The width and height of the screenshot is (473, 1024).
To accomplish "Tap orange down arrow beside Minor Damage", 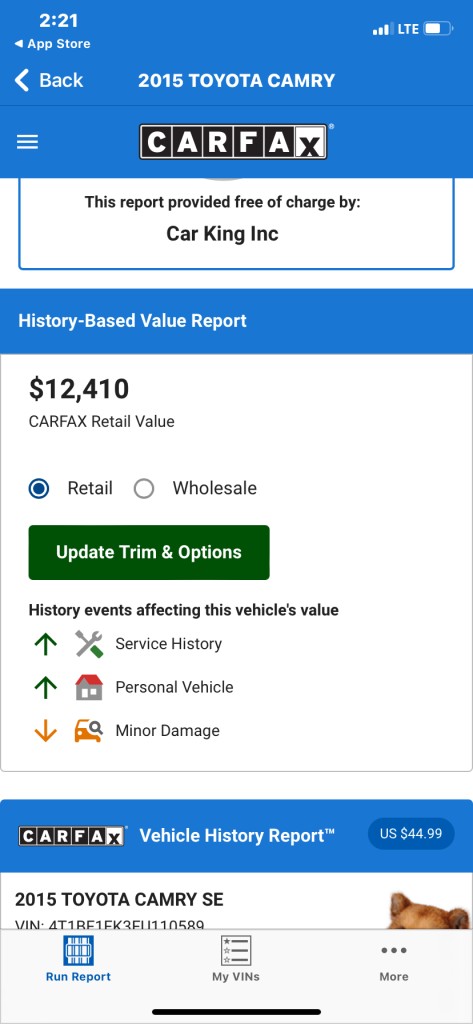I will pyautogui.click(x=45, y=731).
